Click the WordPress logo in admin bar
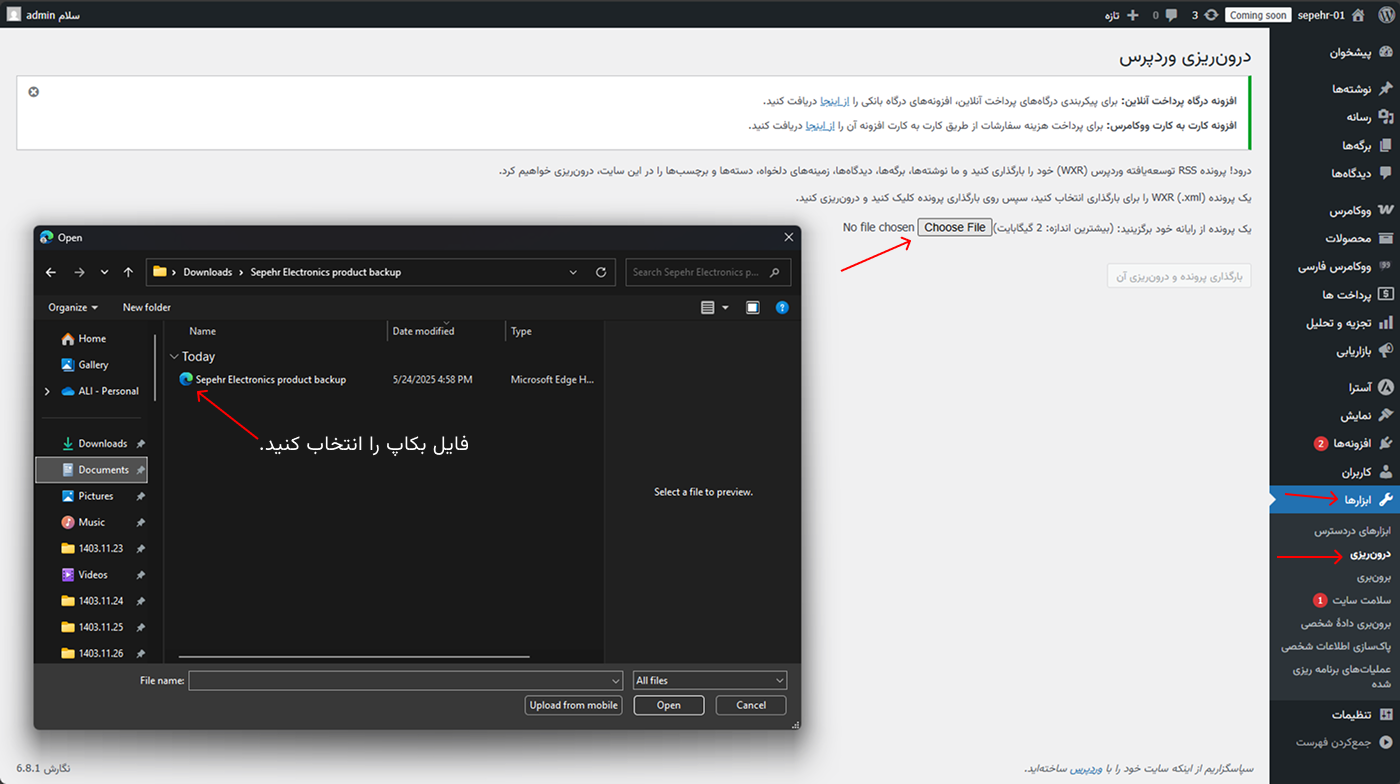1400x784 pixels. 1385,15
